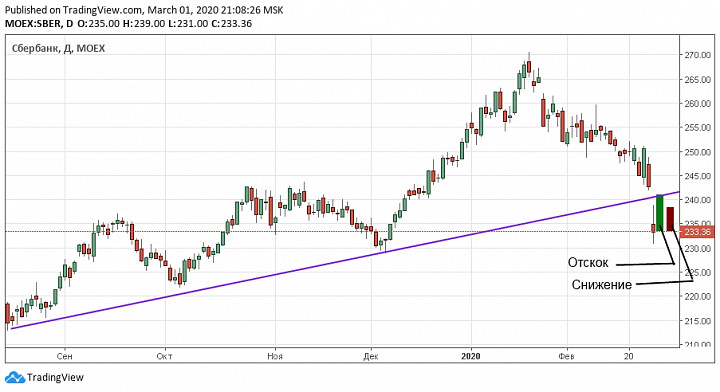Click the 'Ноя' month label on time axis

275,356
